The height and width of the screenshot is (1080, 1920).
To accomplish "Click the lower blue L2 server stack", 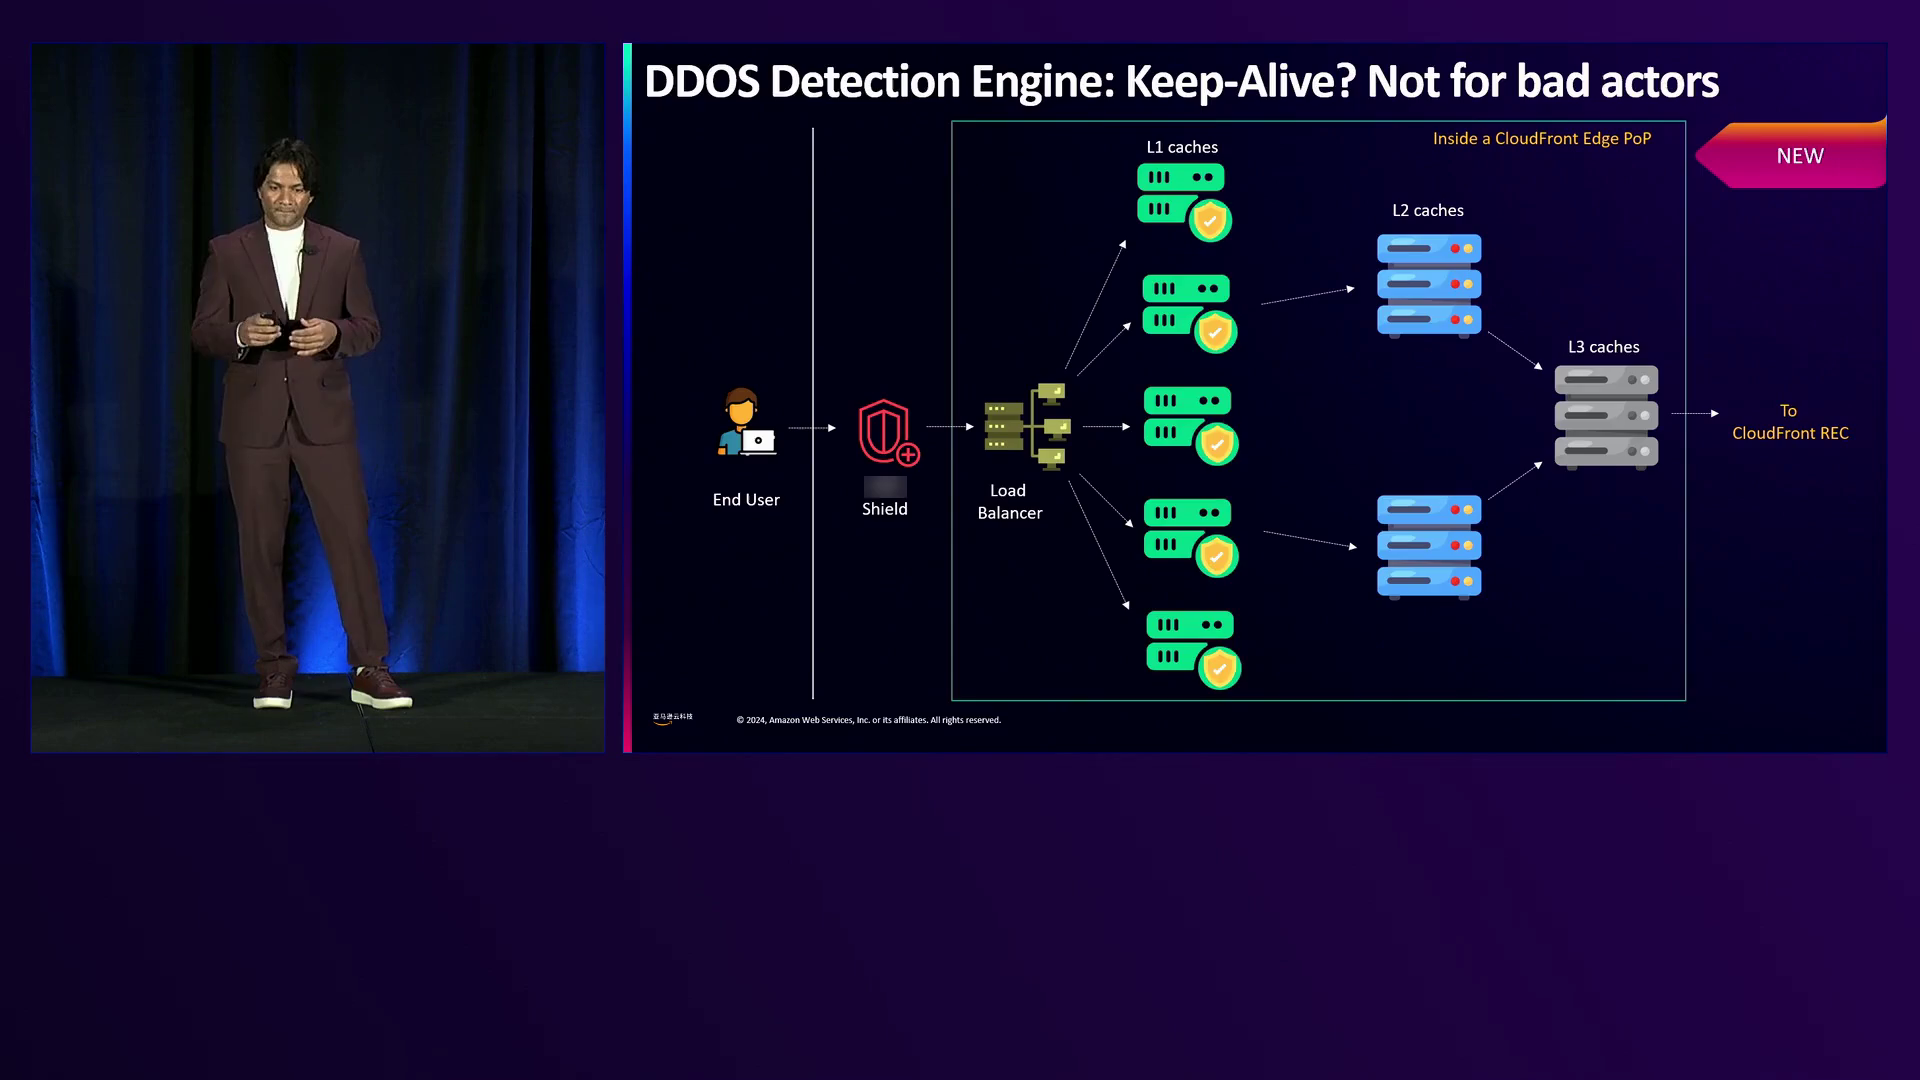I will tap(1428, 546).
